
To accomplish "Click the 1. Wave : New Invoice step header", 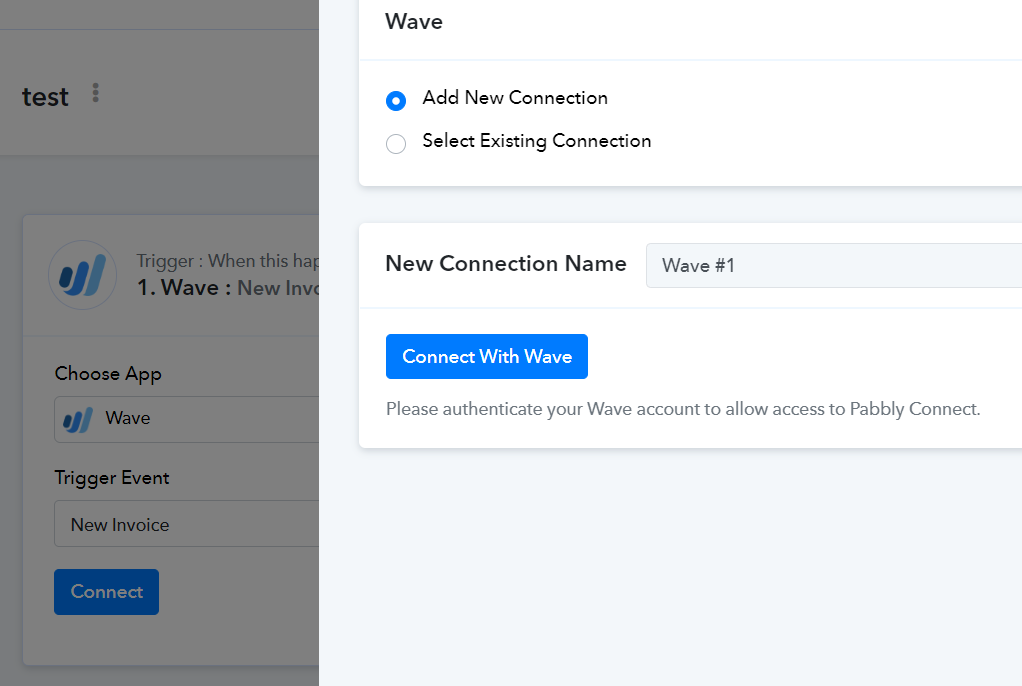I will pos(227,288).
